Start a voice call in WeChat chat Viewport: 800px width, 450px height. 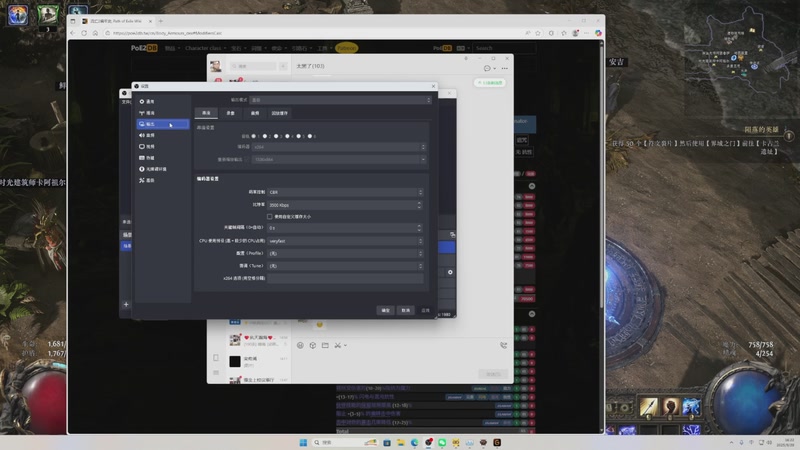point(504,345)
